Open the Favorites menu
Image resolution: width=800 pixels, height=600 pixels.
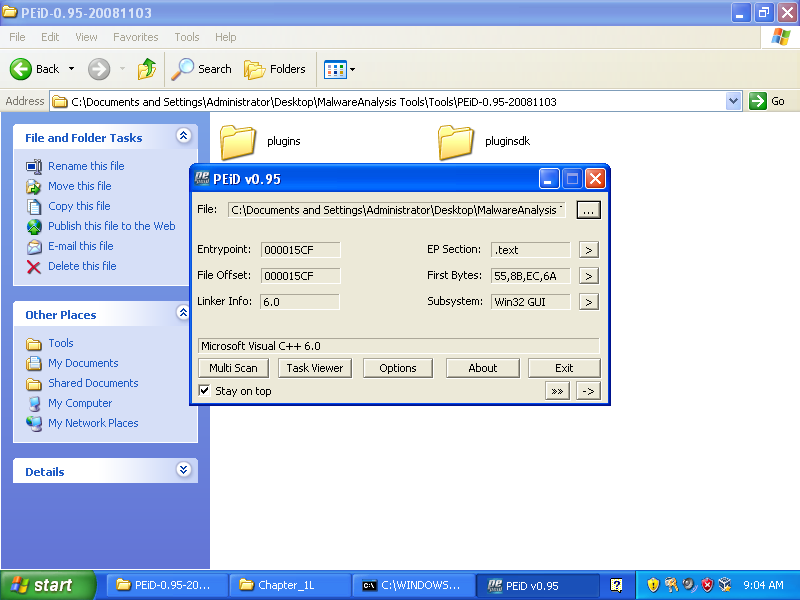click(135, 37)
